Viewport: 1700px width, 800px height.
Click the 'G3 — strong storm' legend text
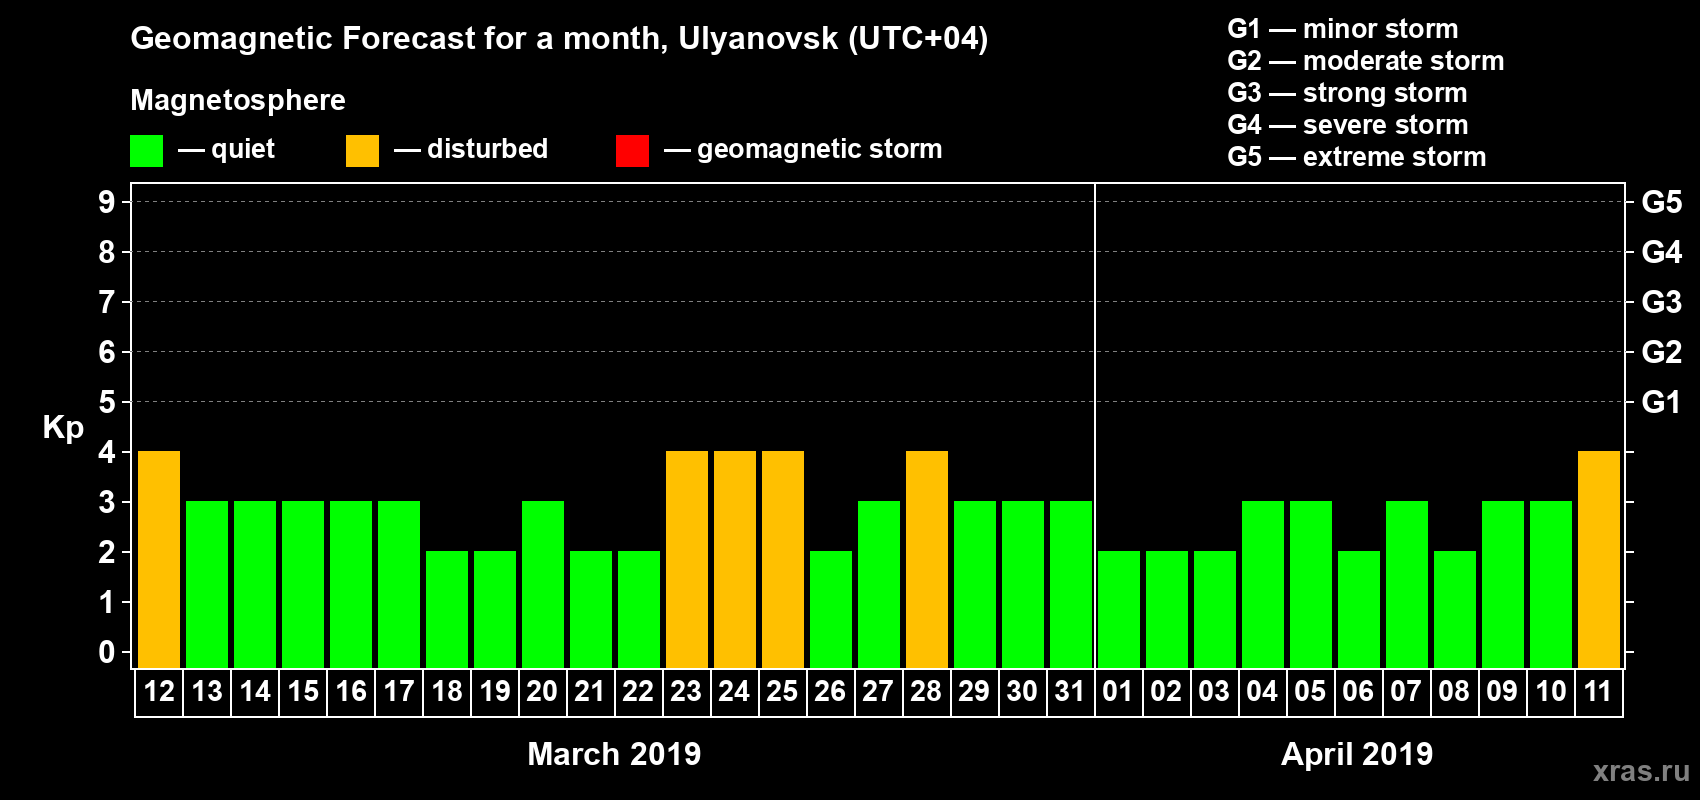coord(1348,93)
